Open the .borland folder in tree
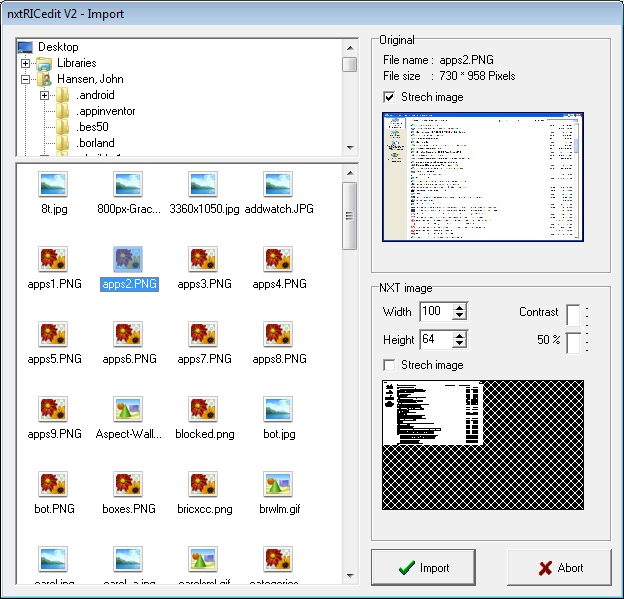This screenshot has width=624, height=599. [x=95, y=143]
